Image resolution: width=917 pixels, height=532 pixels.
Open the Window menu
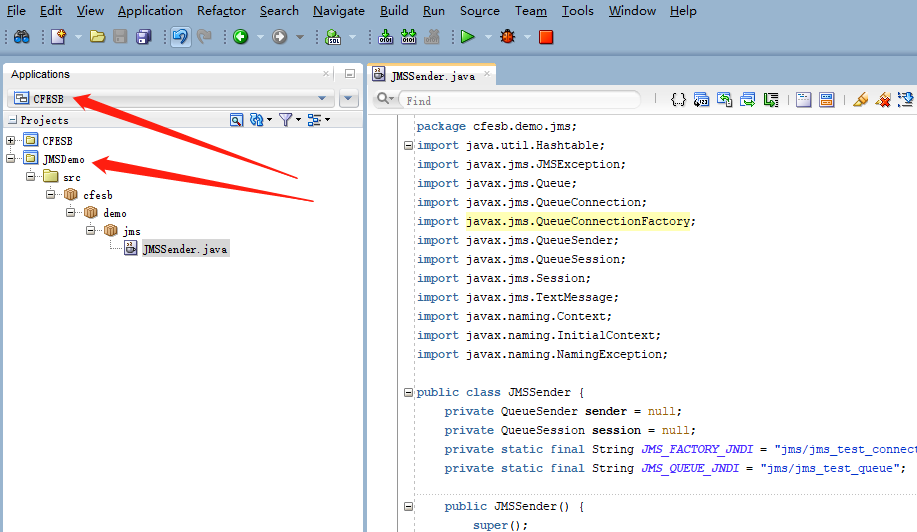point(632,11)
